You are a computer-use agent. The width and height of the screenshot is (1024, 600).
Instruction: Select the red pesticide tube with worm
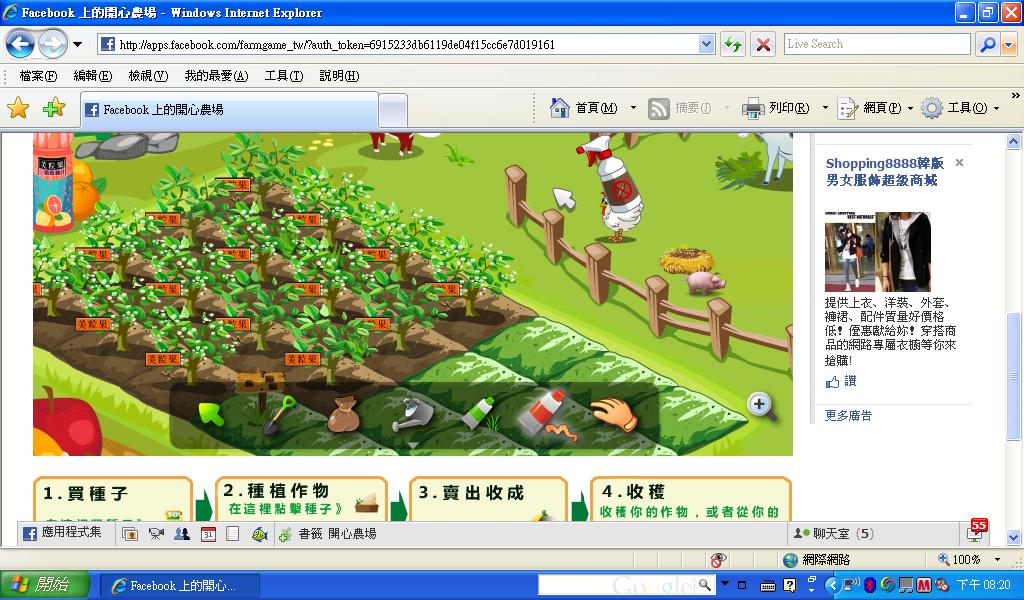tap(548, 413)
